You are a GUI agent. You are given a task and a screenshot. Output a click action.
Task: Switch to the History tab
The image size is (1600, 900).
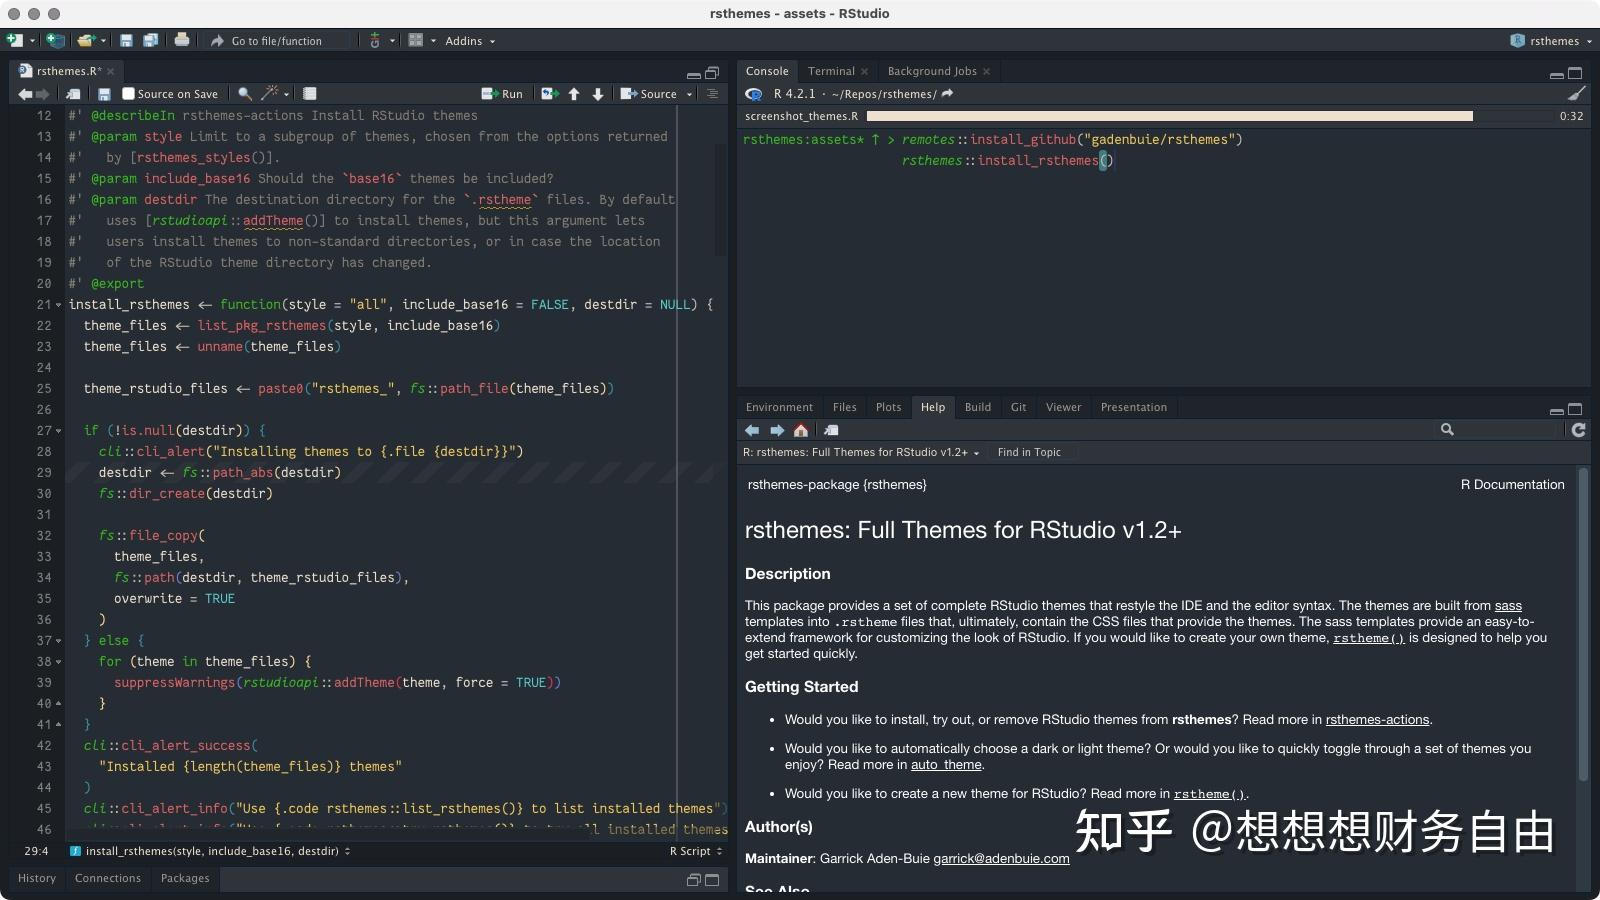click(x=37, y=878)
